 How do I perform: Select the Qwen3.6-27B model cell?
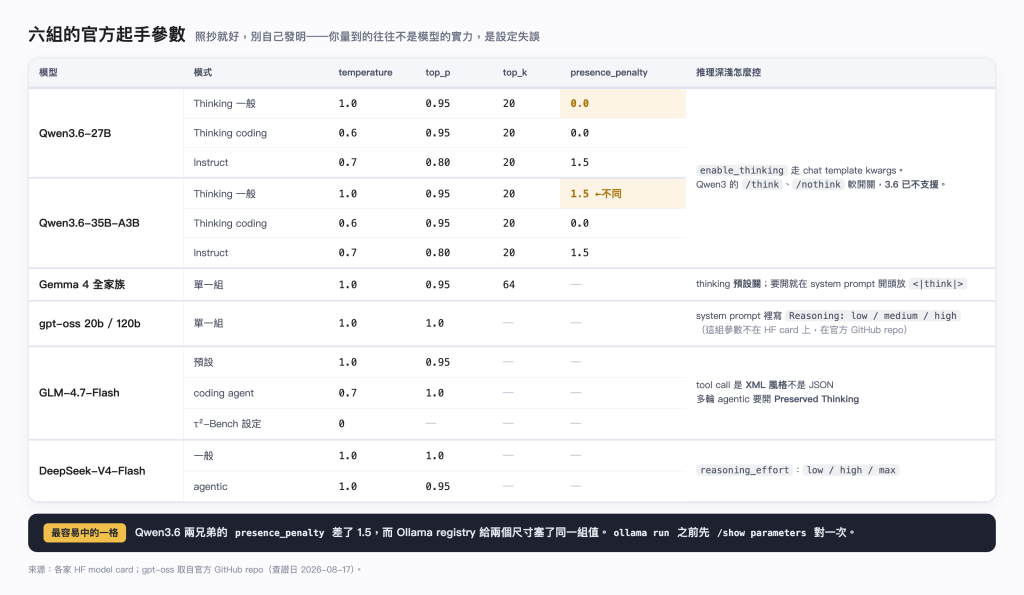click(x=106, y=133)
